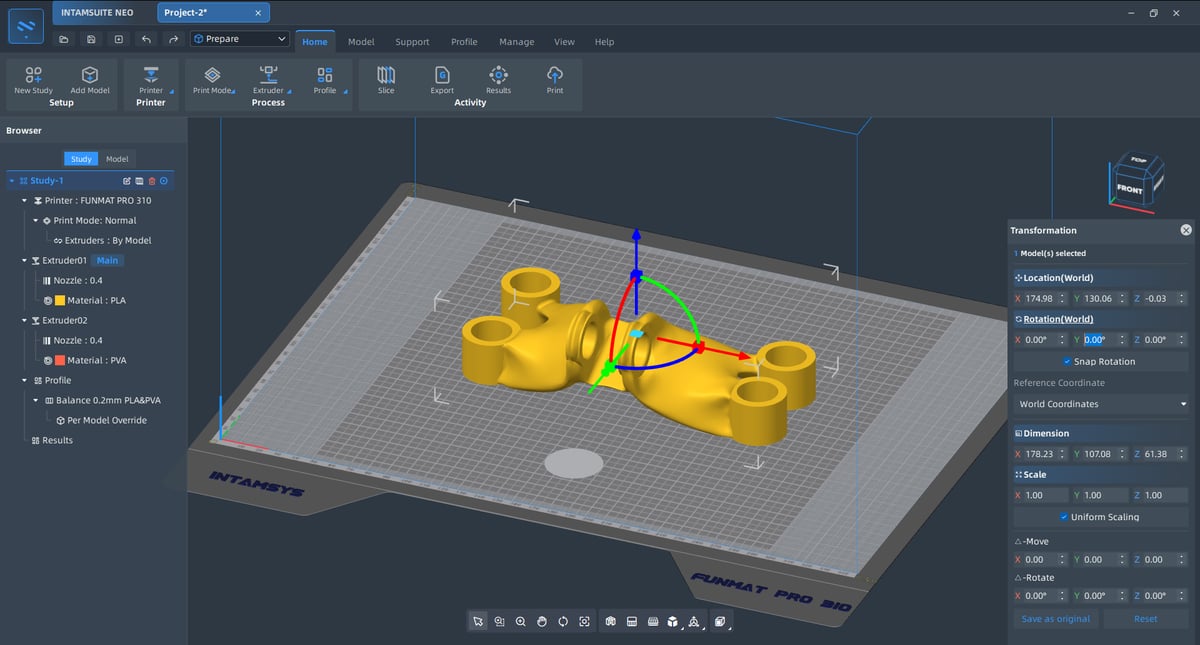Screen dimensions: 1200x645
Task: Click the edit icon on Study-1 row
Action: (x=127, y=181)
